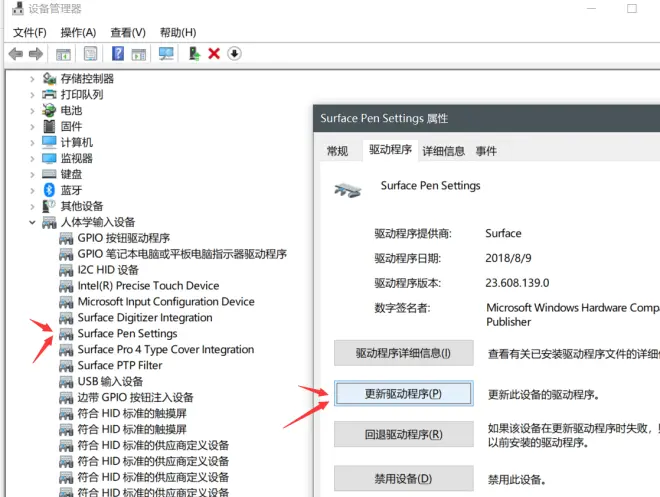Open the 操作(A) menu
Image resolution: width=660 pixels, height=497 pixels.
coord(78,32)
